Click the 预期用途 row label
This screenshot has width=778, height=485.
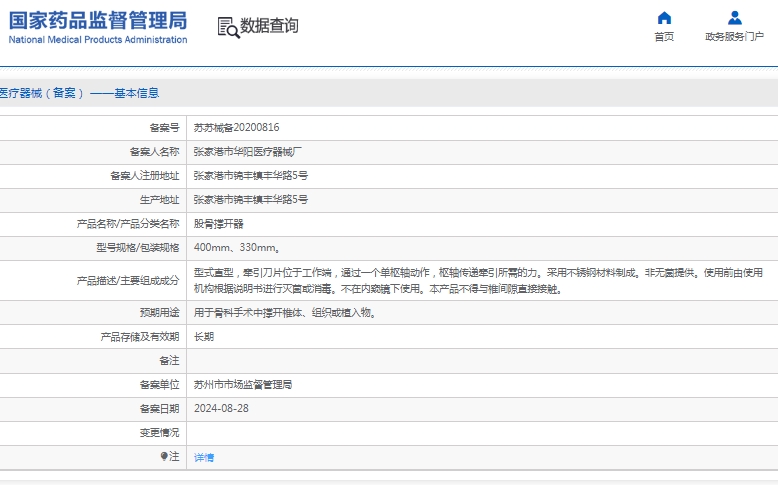coord(159,313)
